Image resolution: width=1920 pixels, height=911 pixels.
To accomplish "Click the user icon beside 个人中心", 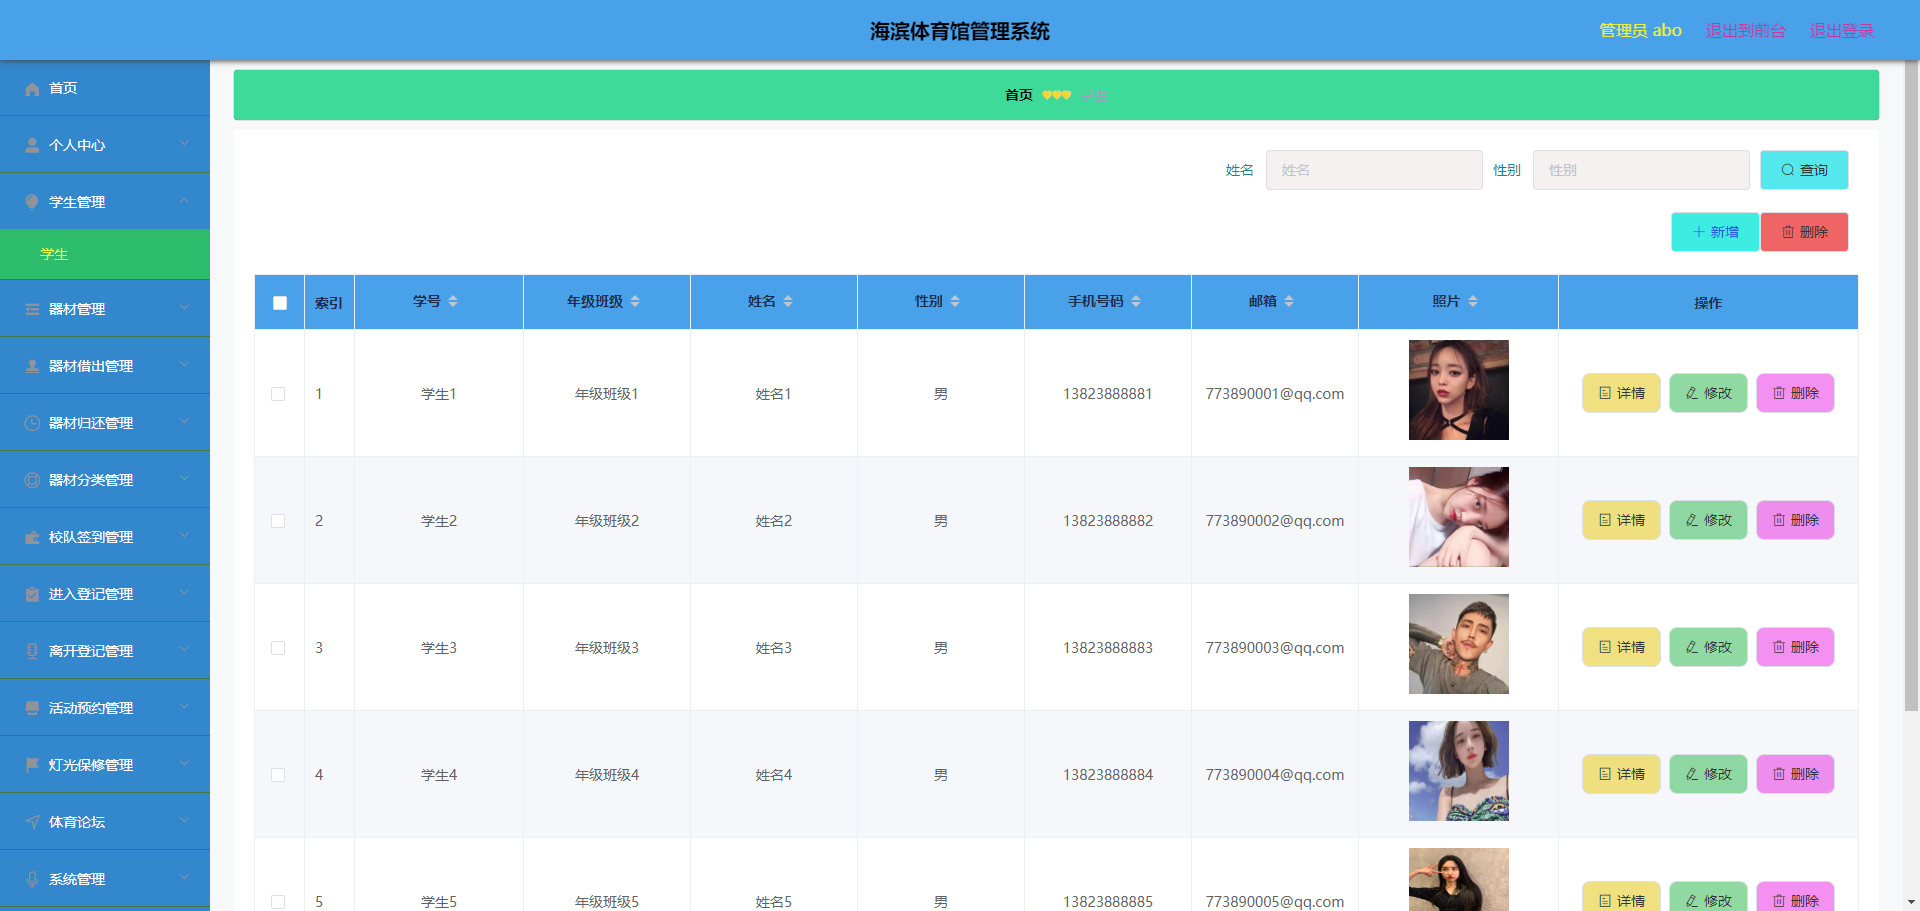I will (x=32, y=146).
